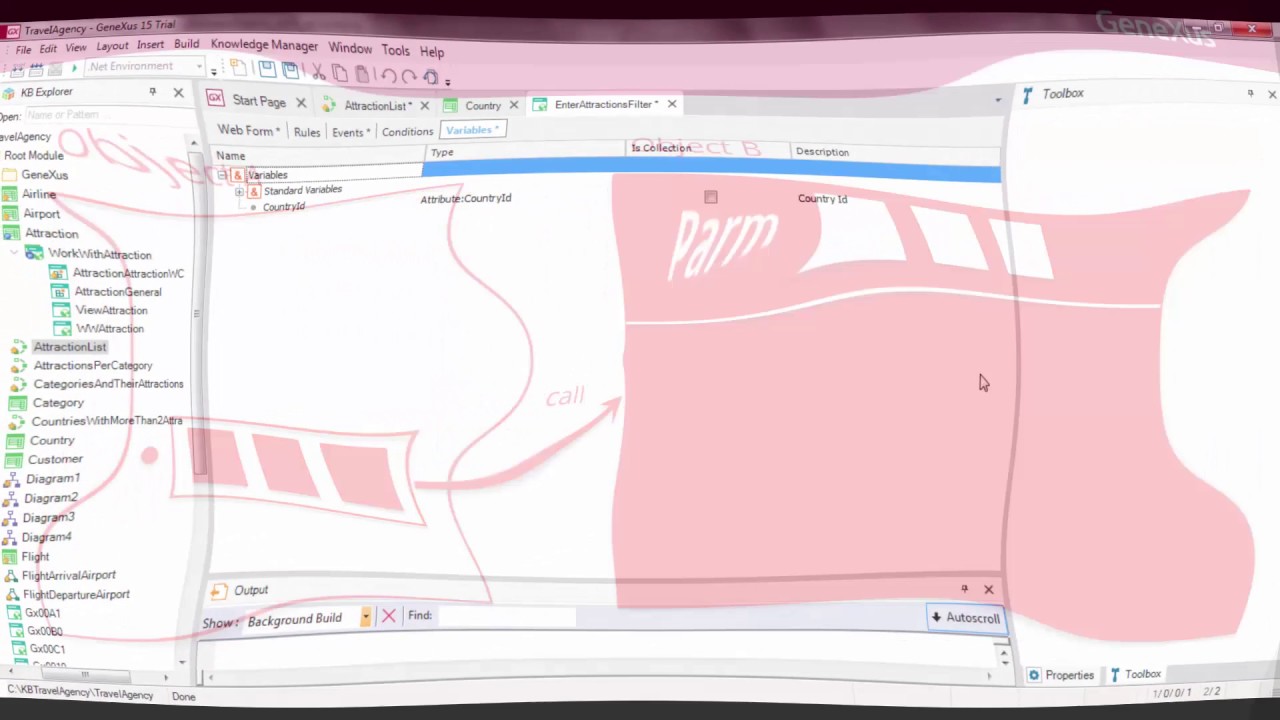
Task: Select the Flight transaction in the tree
Action: point(35,557)
